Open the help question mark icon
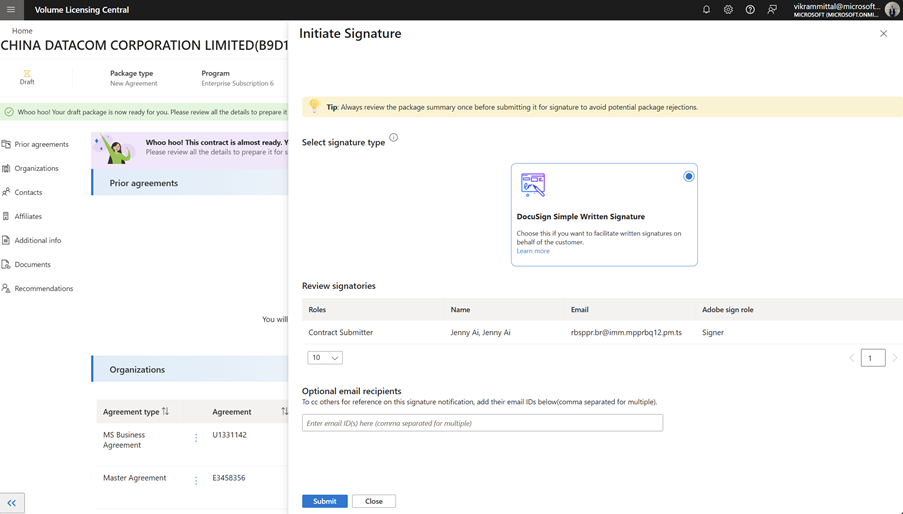This screenshot has height=514, width=903. click(x=750, y=10)
